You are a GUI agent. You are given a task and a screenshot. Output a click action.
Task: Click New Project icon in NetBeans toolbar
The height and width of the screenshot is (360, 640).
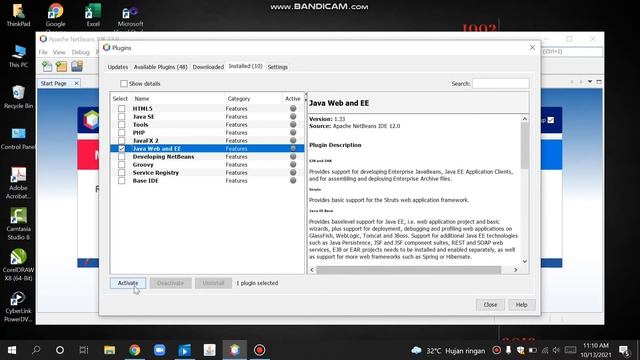pyautogui.click(x=62, y=66)
